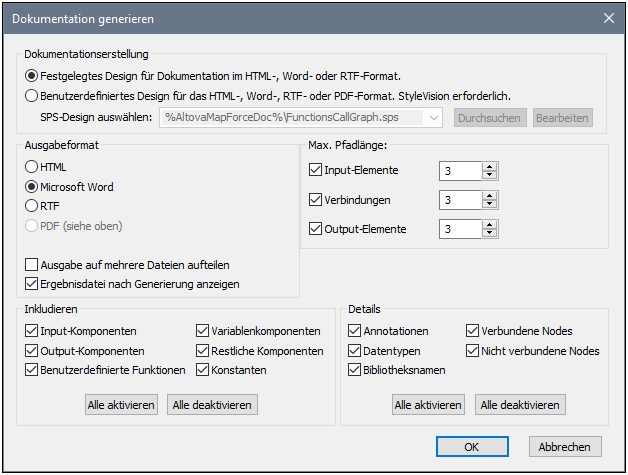
Task: Click the Output-Elemente number input field
Action: pos(459,229)
